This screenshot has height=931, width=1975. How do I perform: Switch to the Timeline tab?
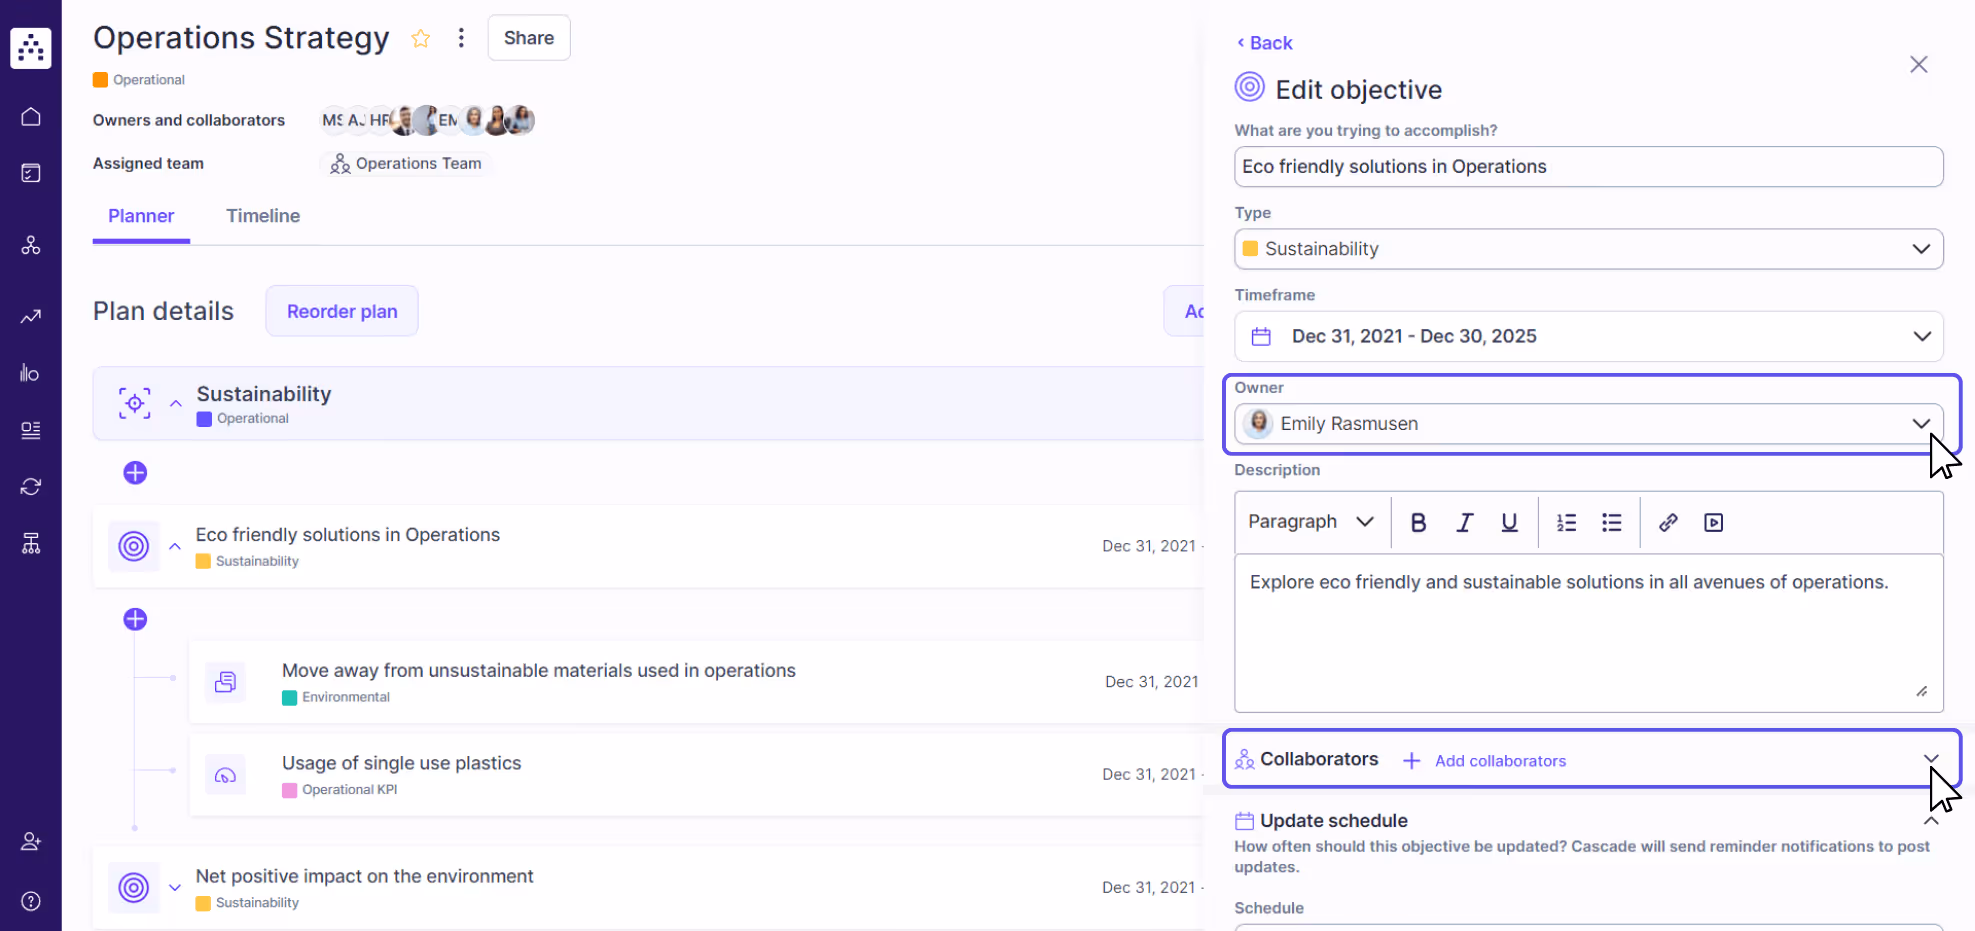(x=263, y=215)
